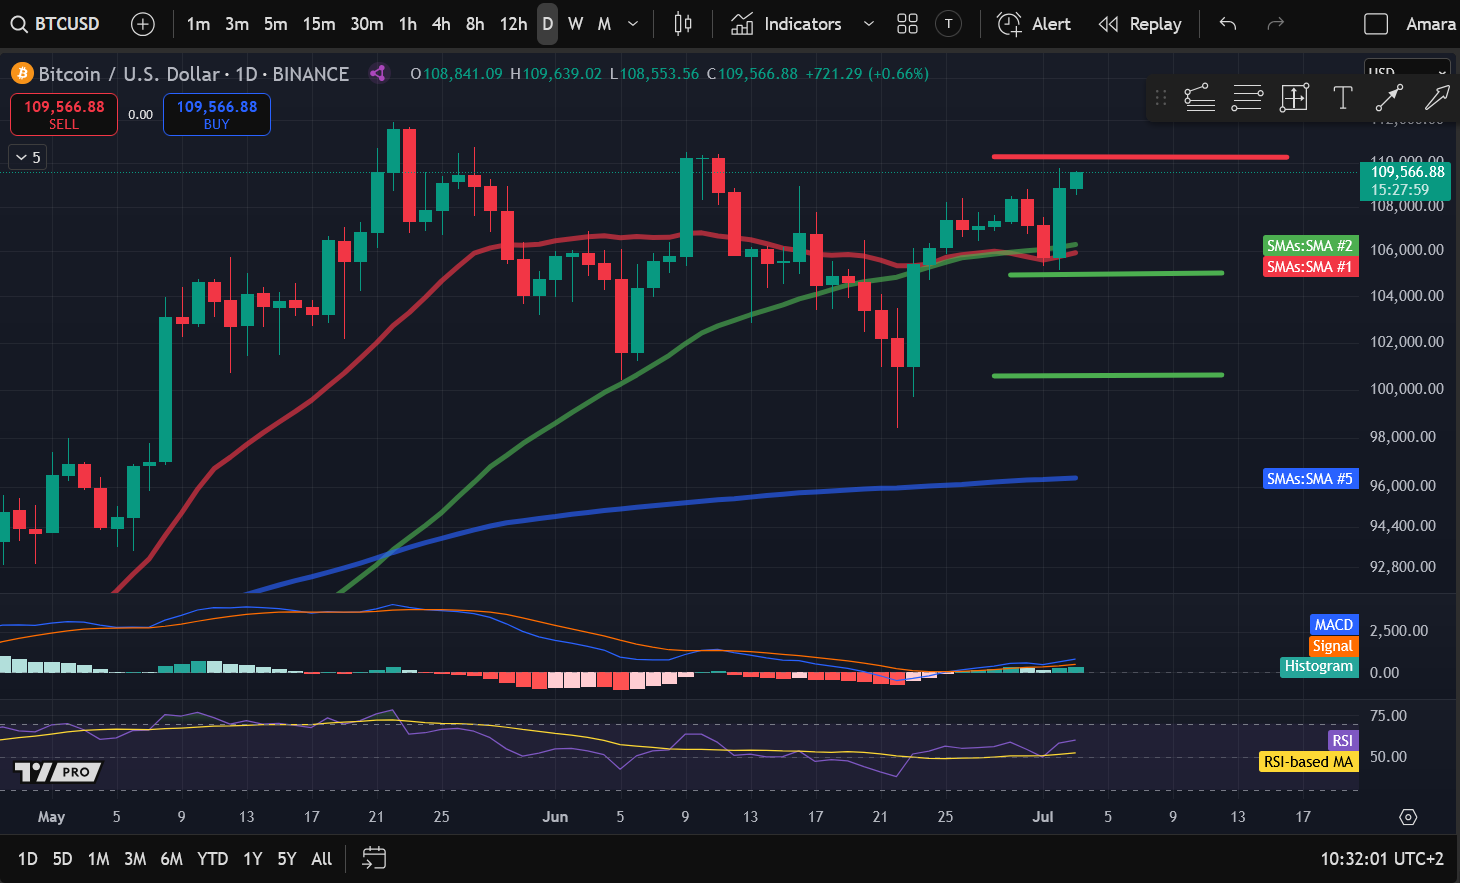Select the trend-based Fib drawing tool

pos(1199,98)
